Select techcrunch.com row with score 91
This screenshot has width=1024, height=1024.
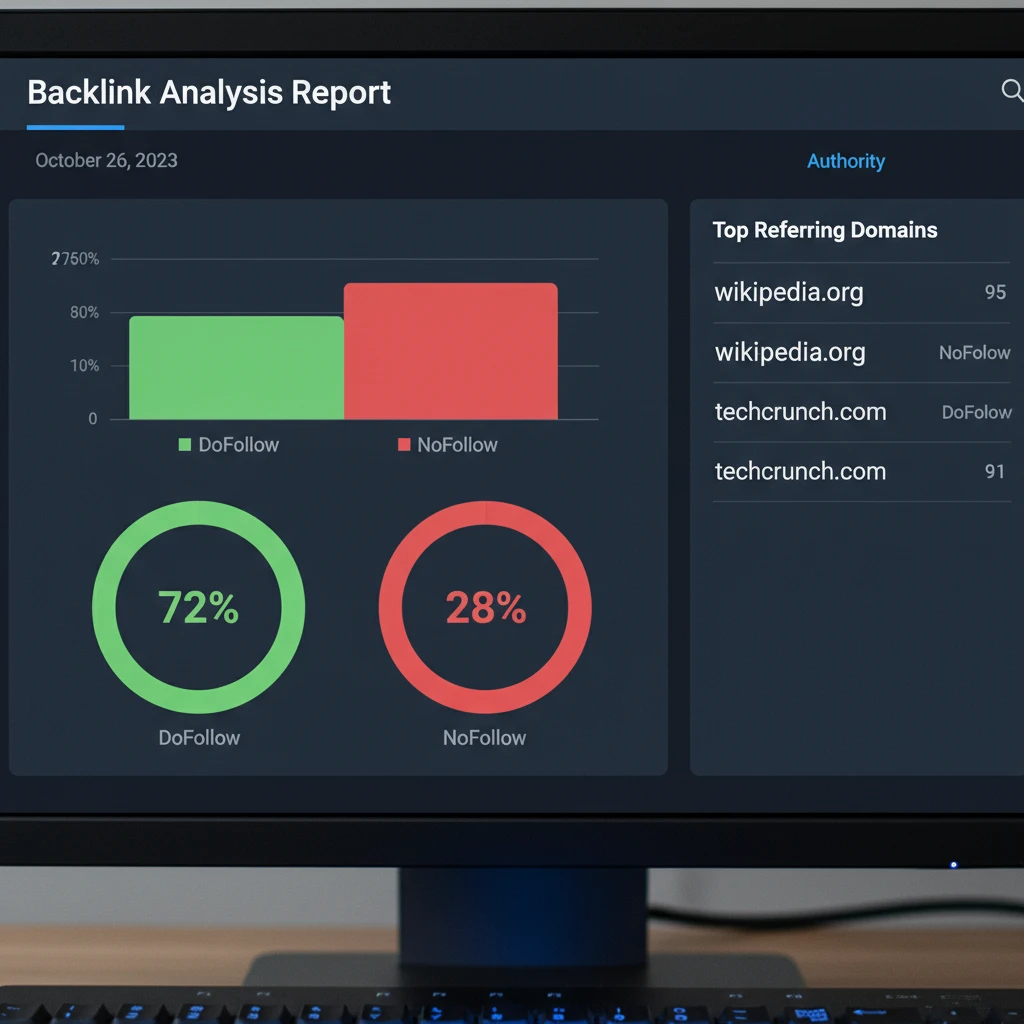[800, 472]
